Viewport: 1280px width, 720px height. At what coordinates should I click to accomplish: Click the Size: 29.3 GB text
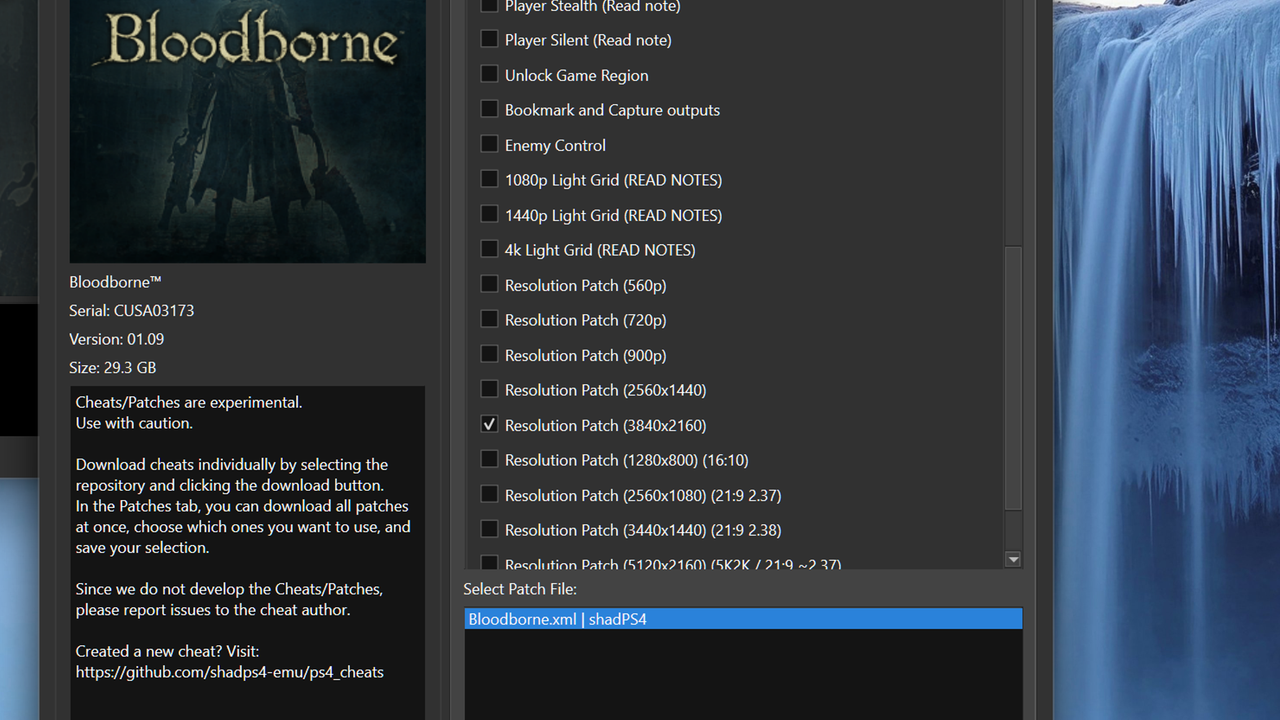point(112,367)
